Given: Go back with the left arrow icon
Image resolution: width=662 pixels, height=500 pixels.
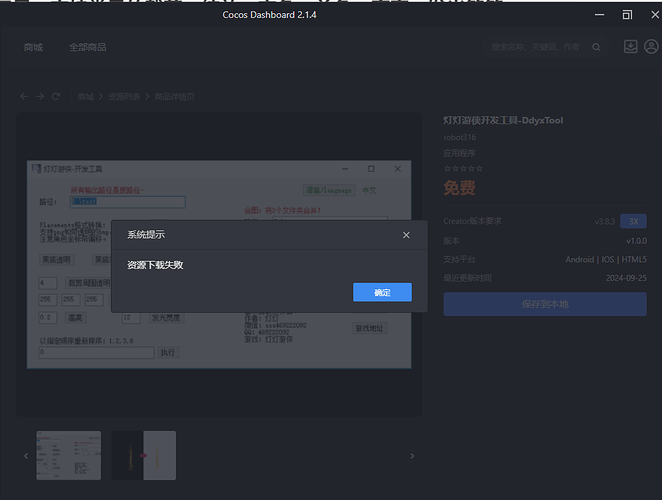Looking at the screenshot, I should point(24,97).
